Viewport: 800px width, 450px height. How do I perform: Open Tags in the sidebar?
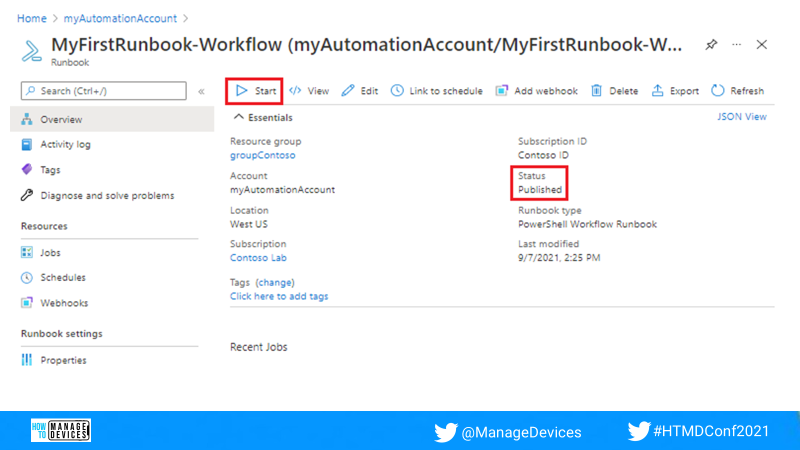click(50, 170)
